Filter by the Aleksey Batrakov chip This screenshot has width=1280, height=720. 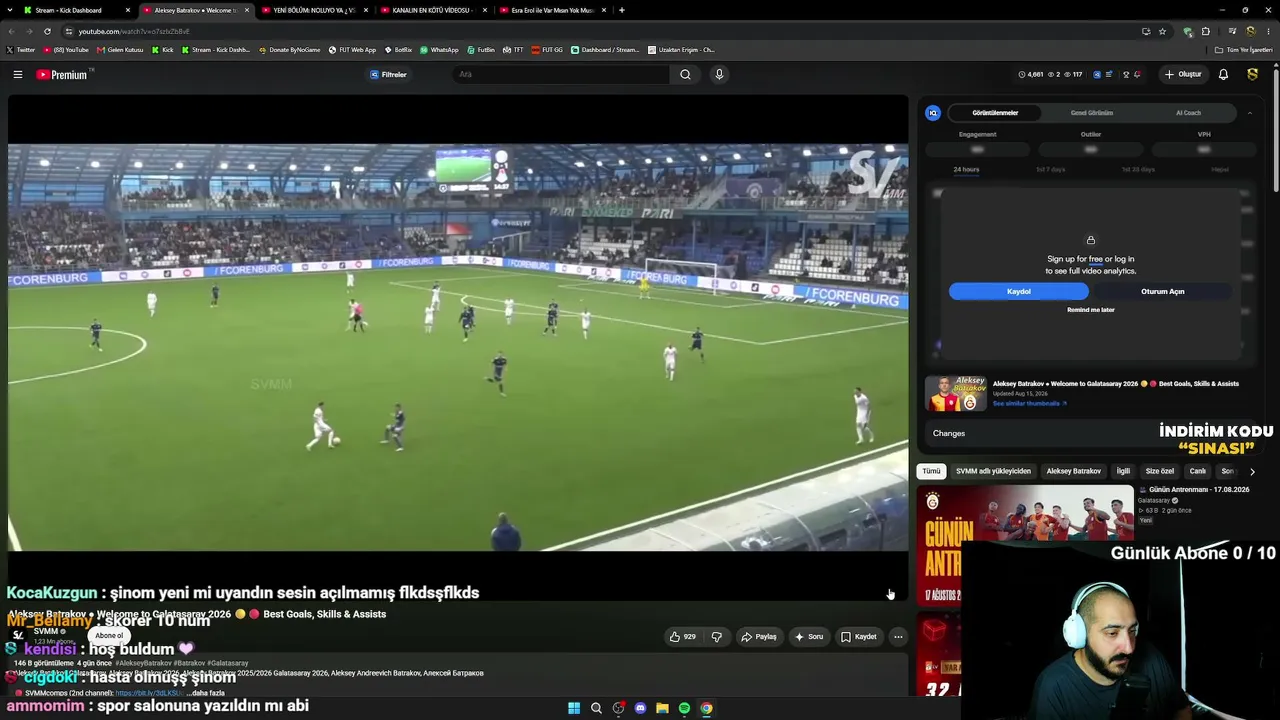[x=1073, y=471]
